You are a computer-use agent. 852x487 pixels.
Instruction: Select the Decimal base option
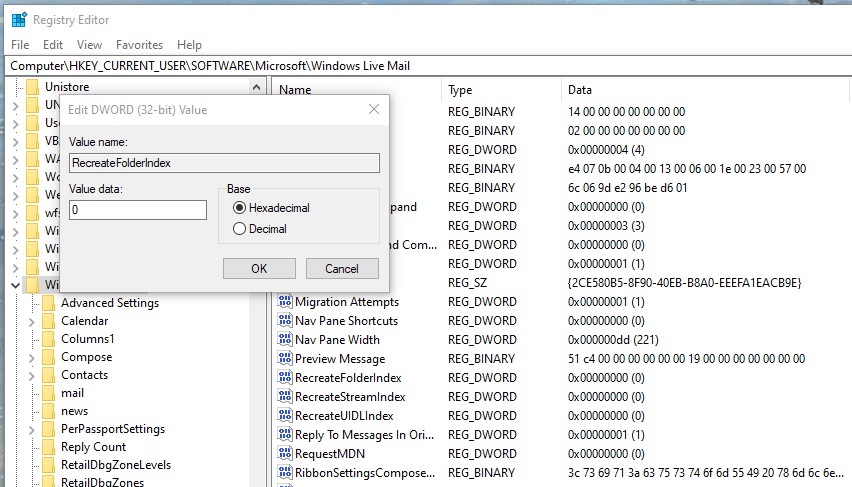(x=239, y=229)
